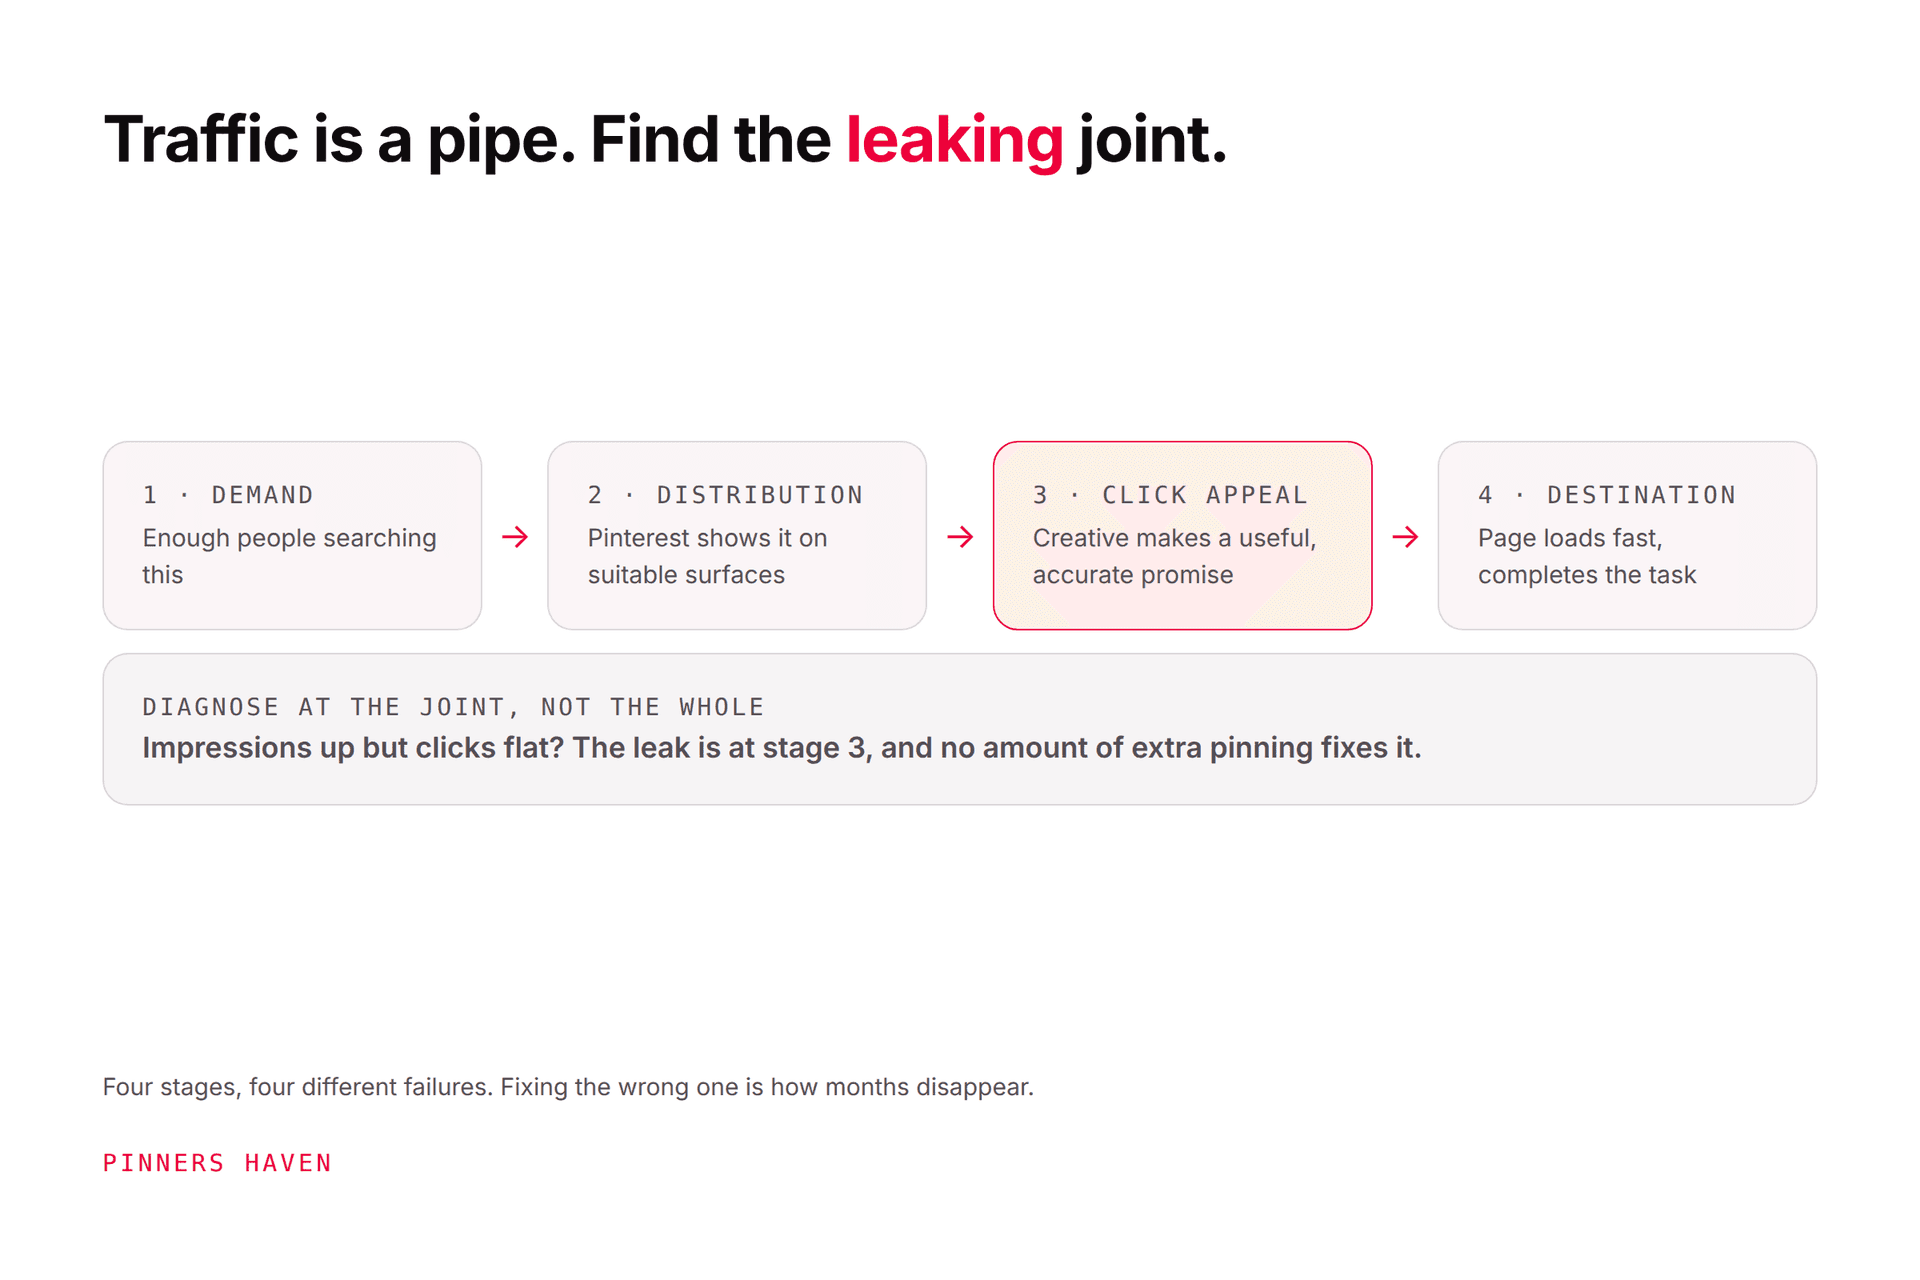Click the "Impressions up but clicks flat" sentence
The width and height of the screenshot is (1920, 1280).
coord(781,748)
